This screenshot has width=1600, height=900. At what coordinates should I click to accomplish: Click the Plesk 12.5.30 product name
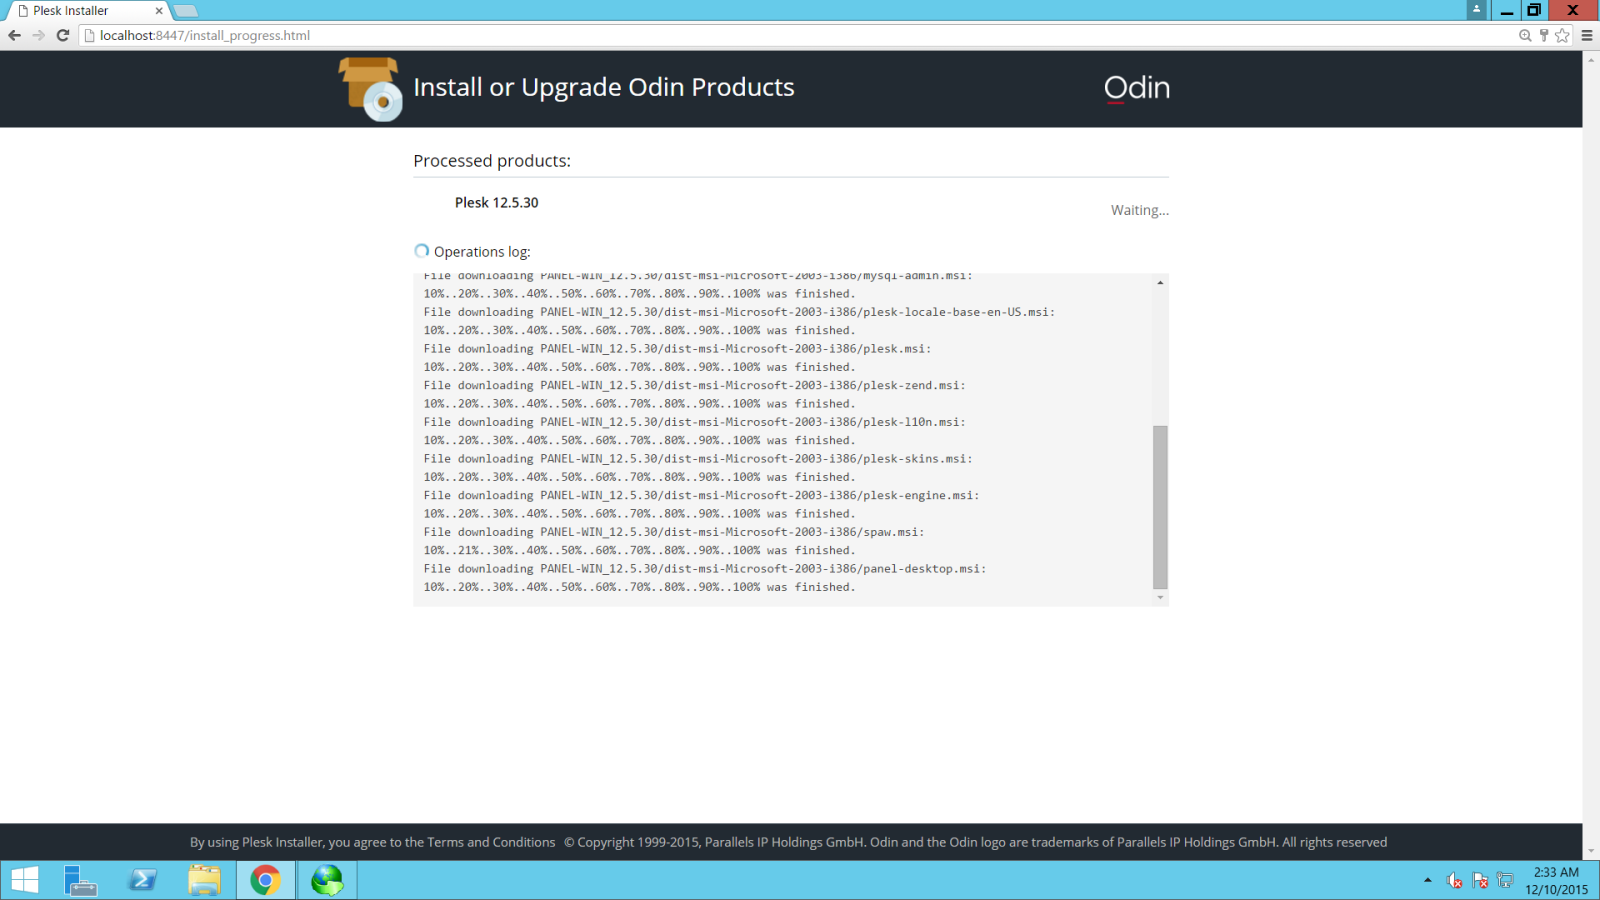point(496,202)
